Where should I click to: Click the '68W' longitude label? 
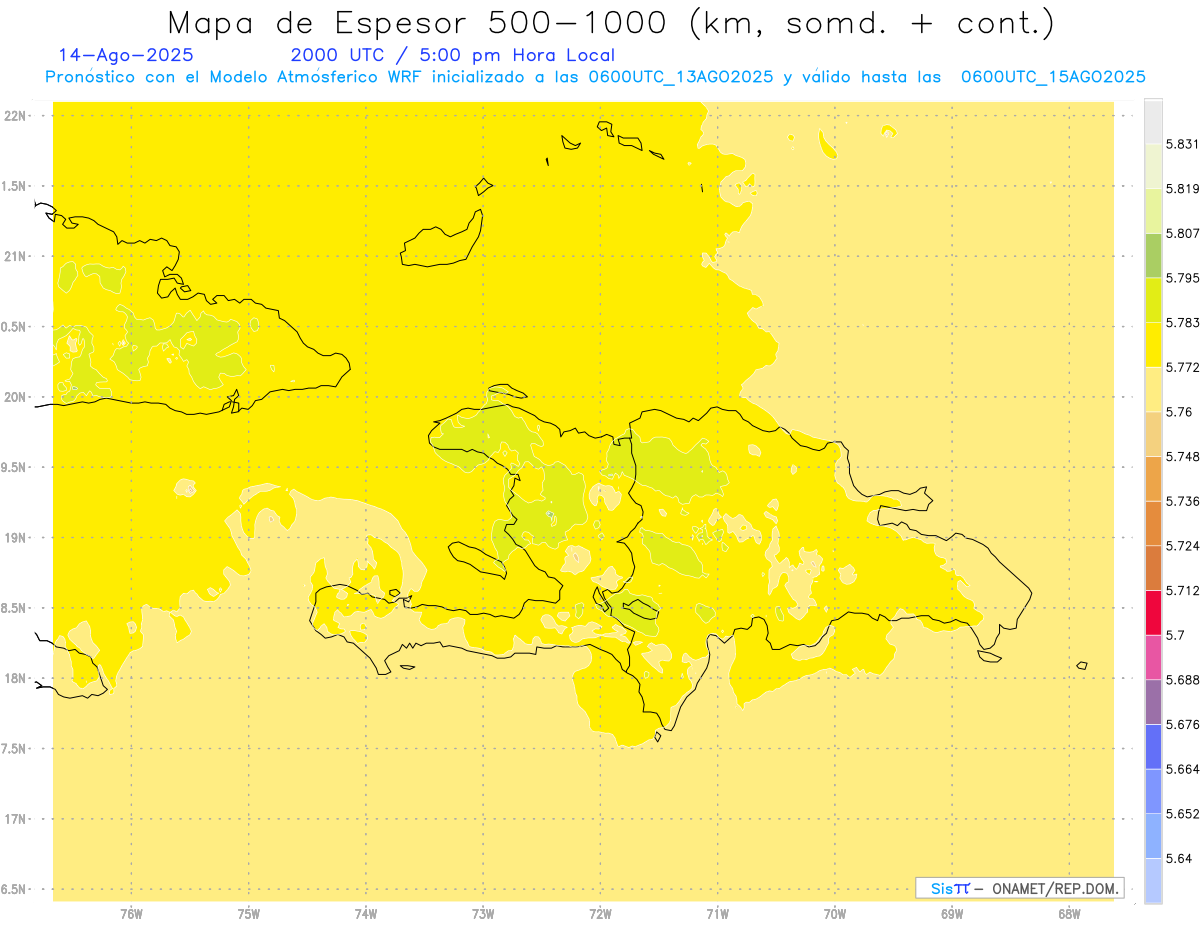(x=1069, y=914)
